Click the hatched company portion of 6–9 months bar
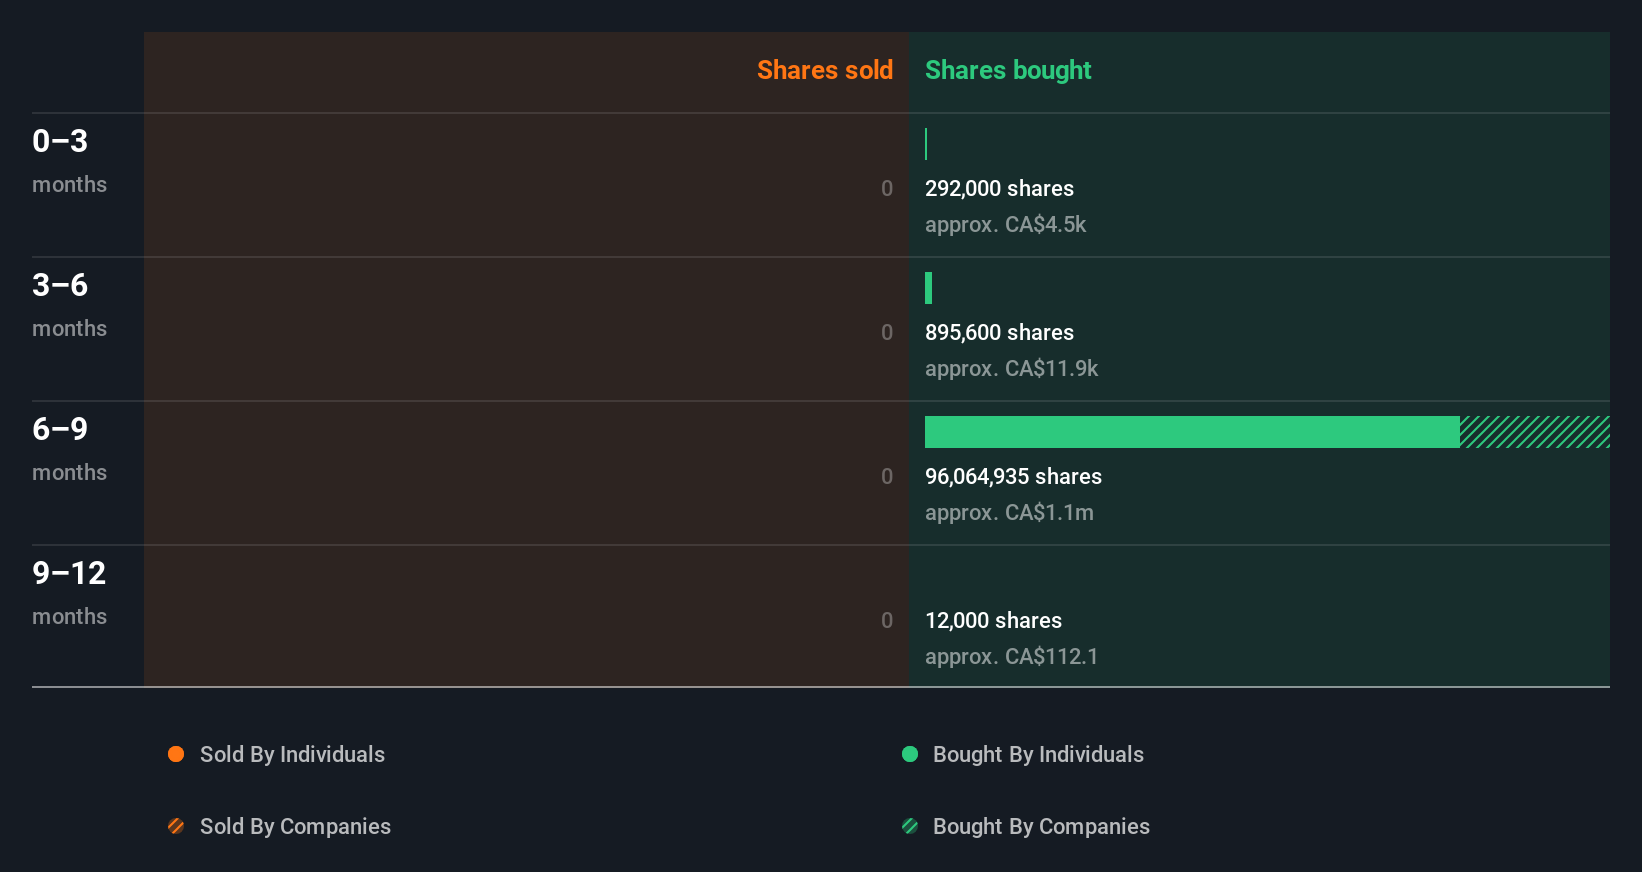The width and height of the screenshot is (1642, 872). 1535,432
